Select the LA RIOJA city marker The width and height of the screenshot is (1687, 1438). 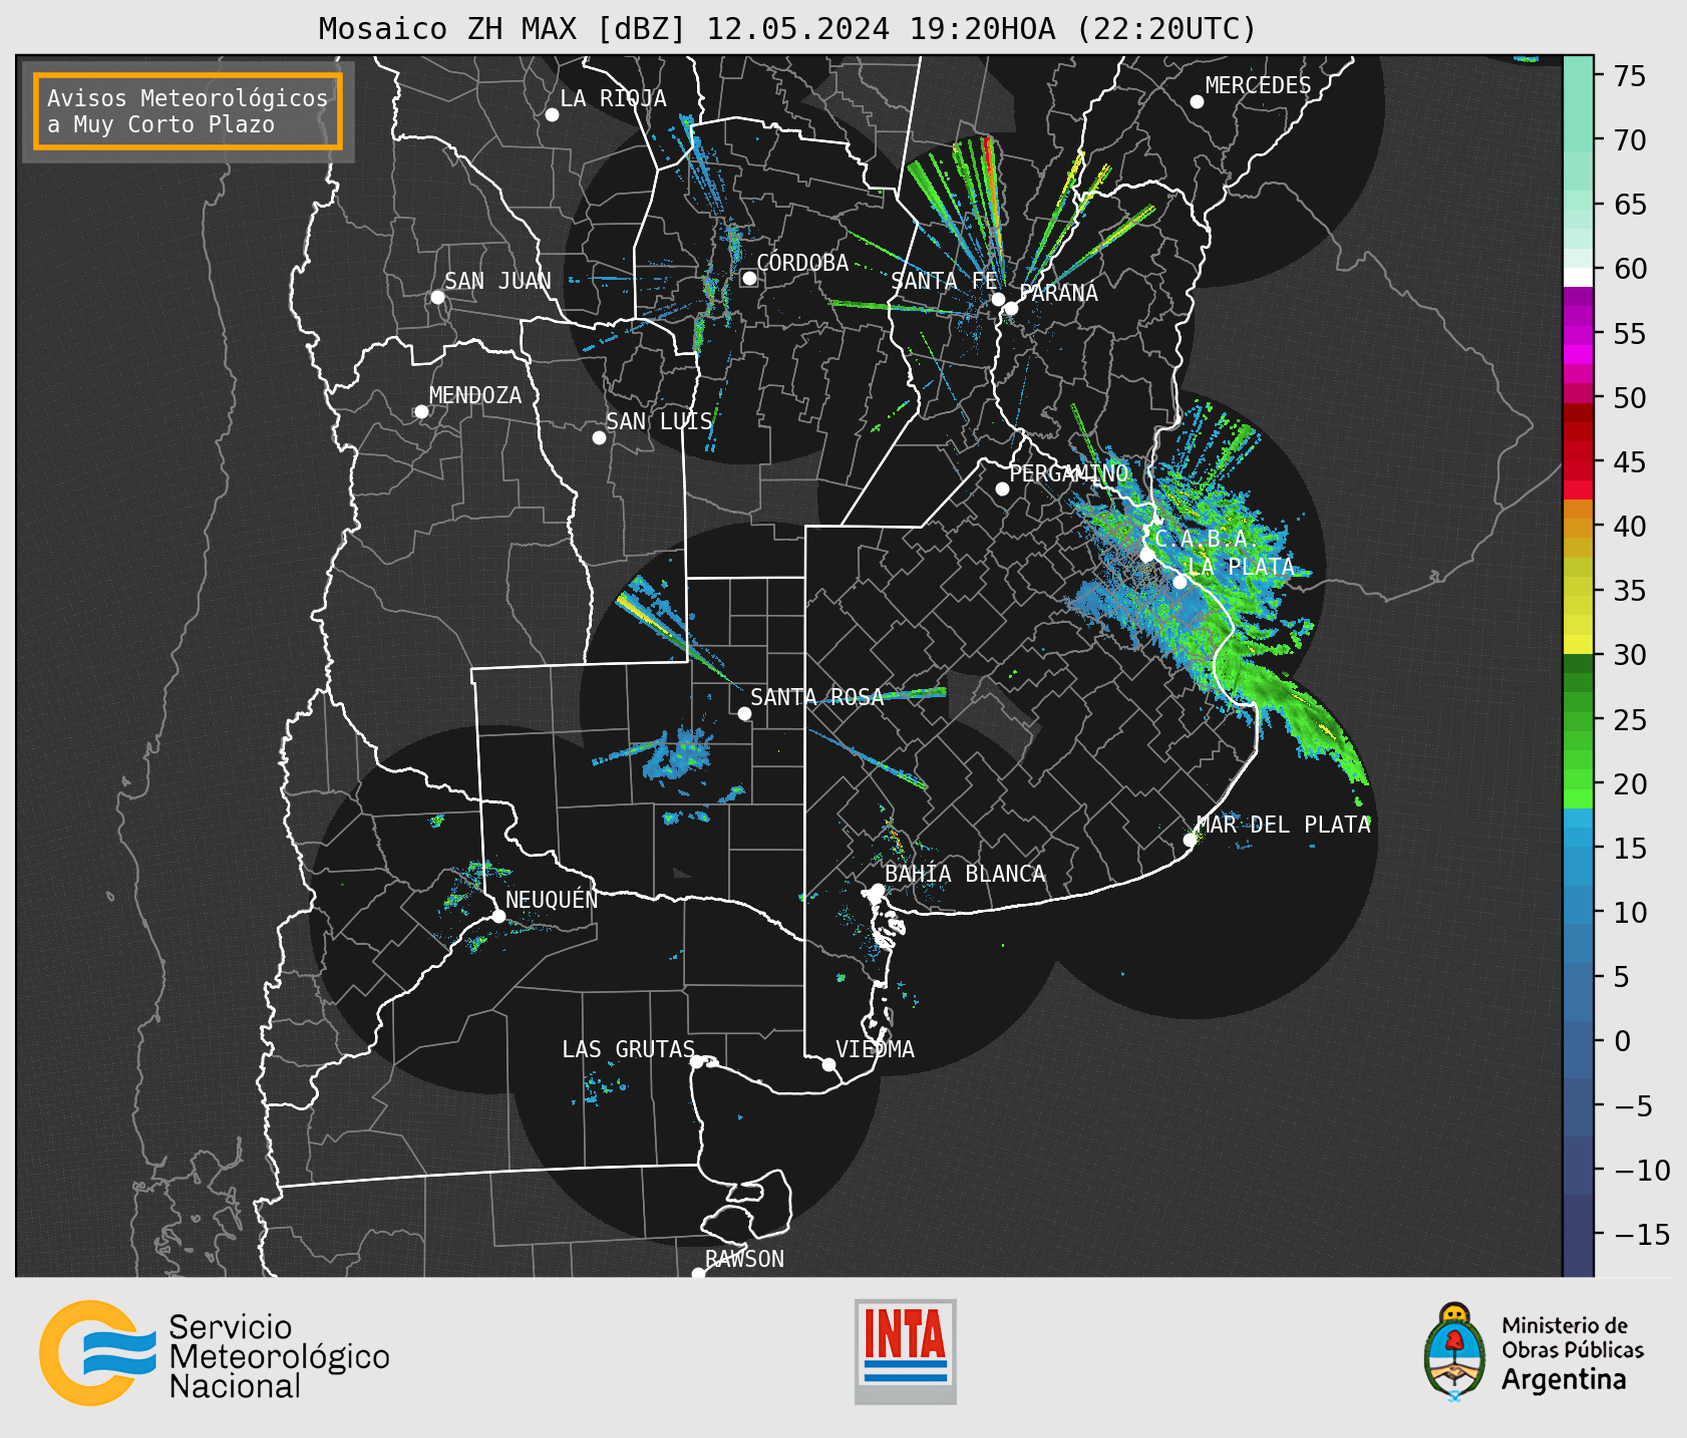pos(552,115)
